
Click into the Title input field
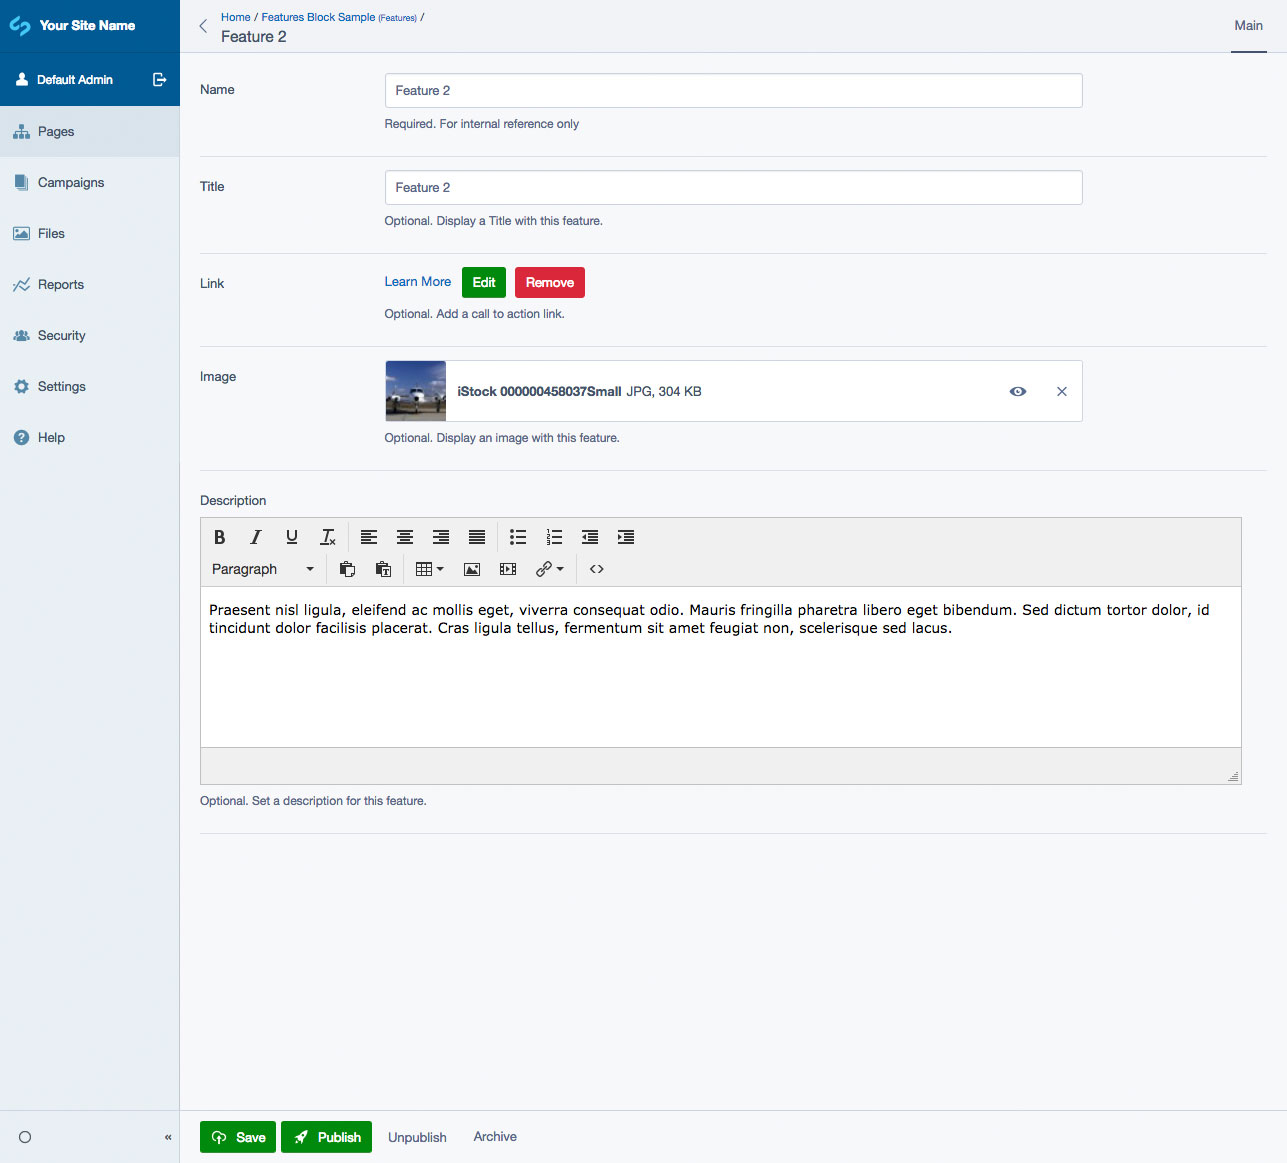coord(733,188)
